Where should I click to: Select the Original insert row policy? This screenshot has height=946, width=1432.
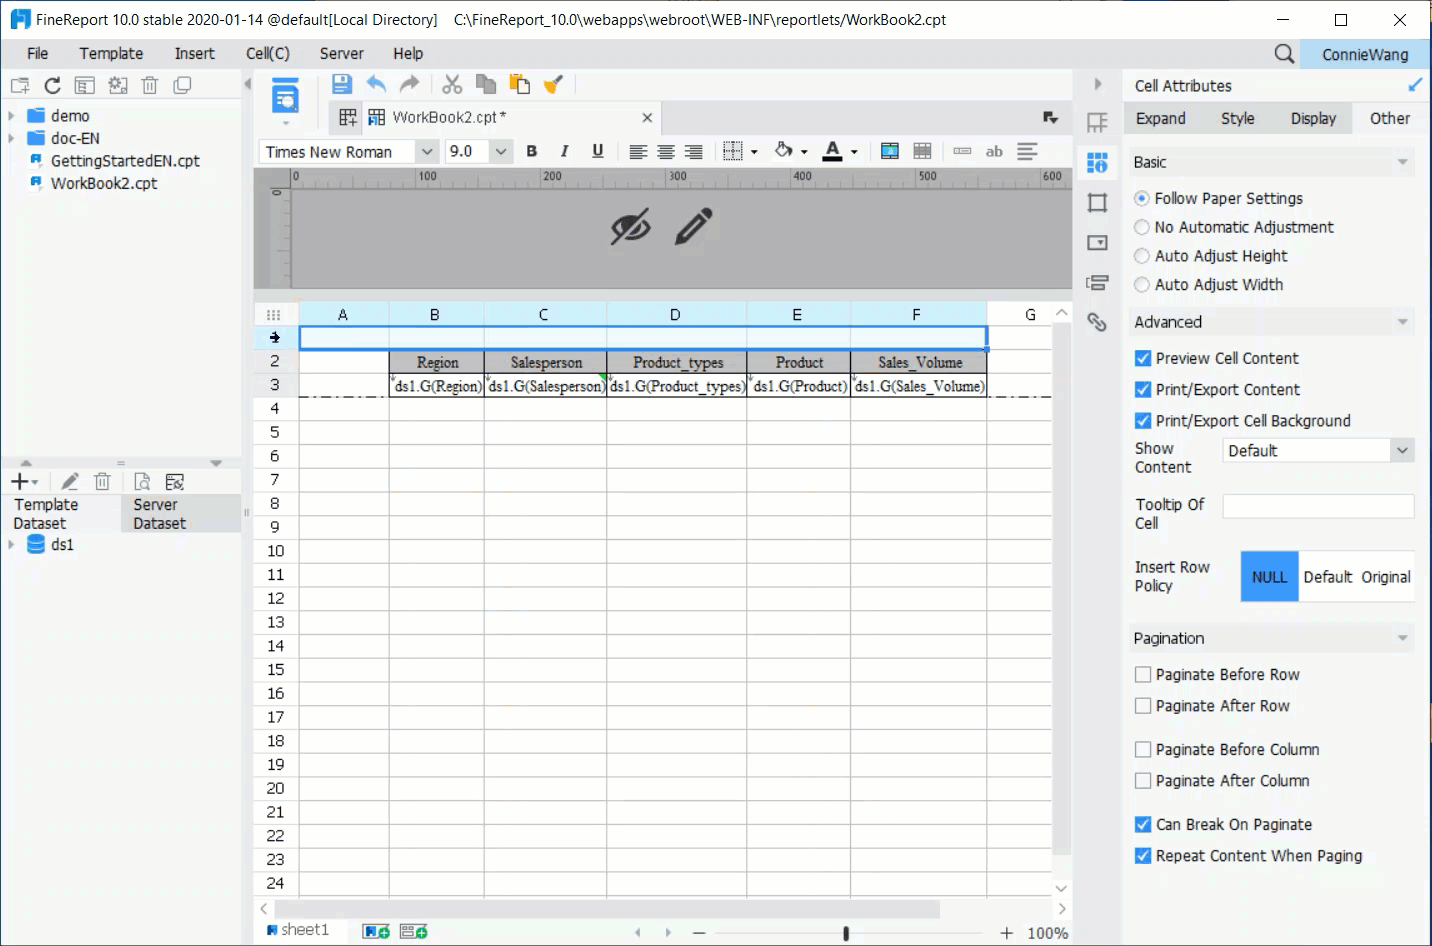tap(1386, 577)
